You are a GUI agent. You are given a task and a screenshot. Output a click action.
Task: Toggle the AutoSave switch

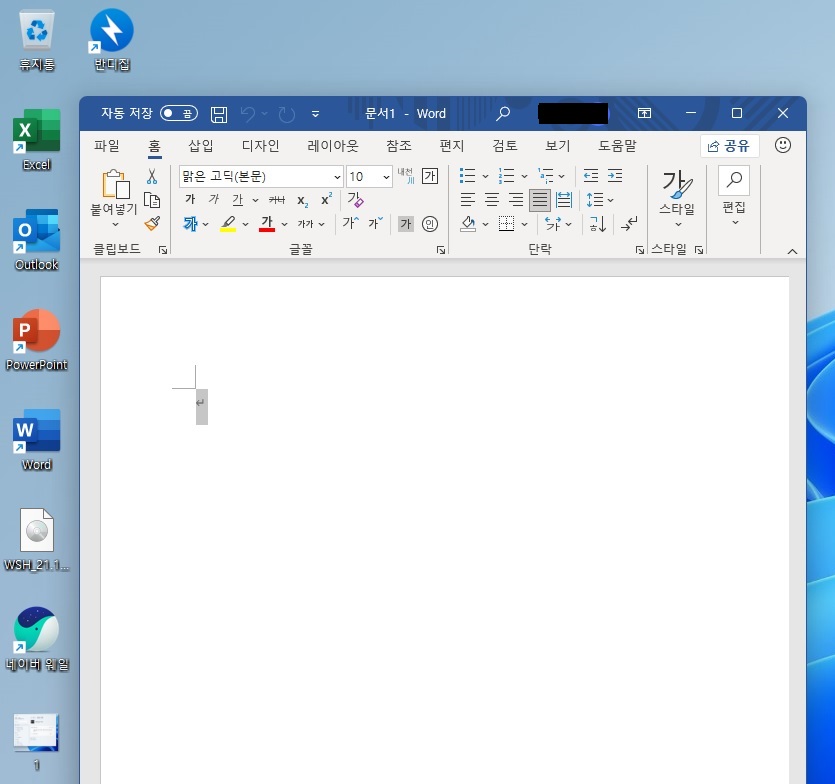(178, 113)
